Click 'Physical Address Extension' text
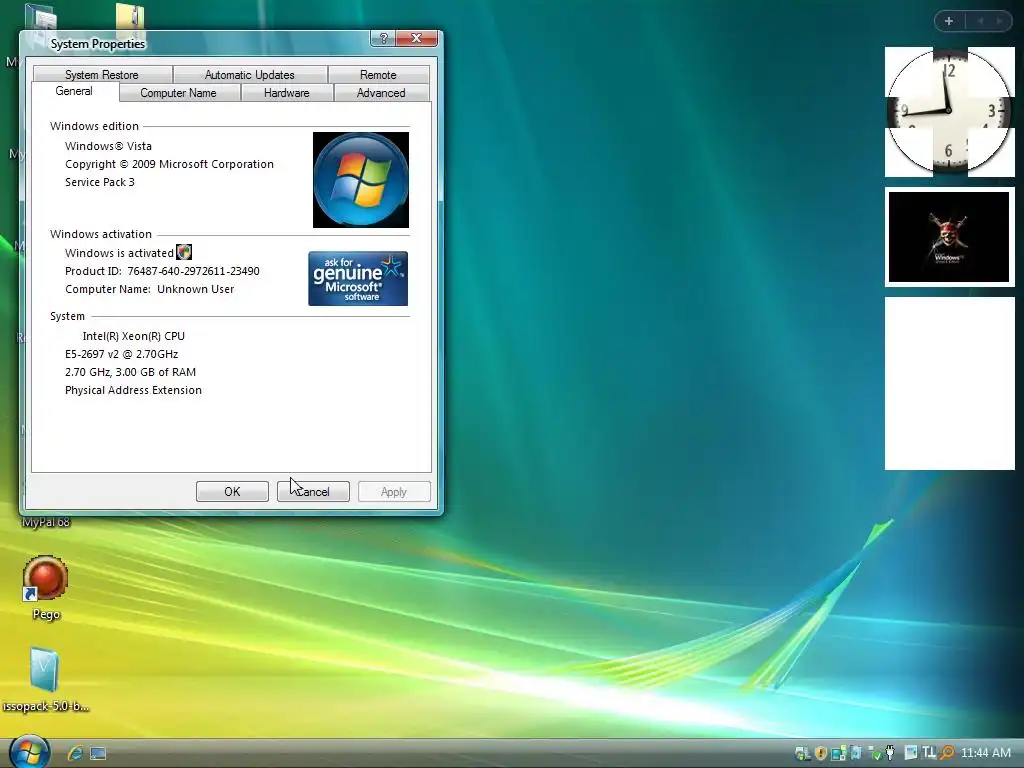 [133, 391]
